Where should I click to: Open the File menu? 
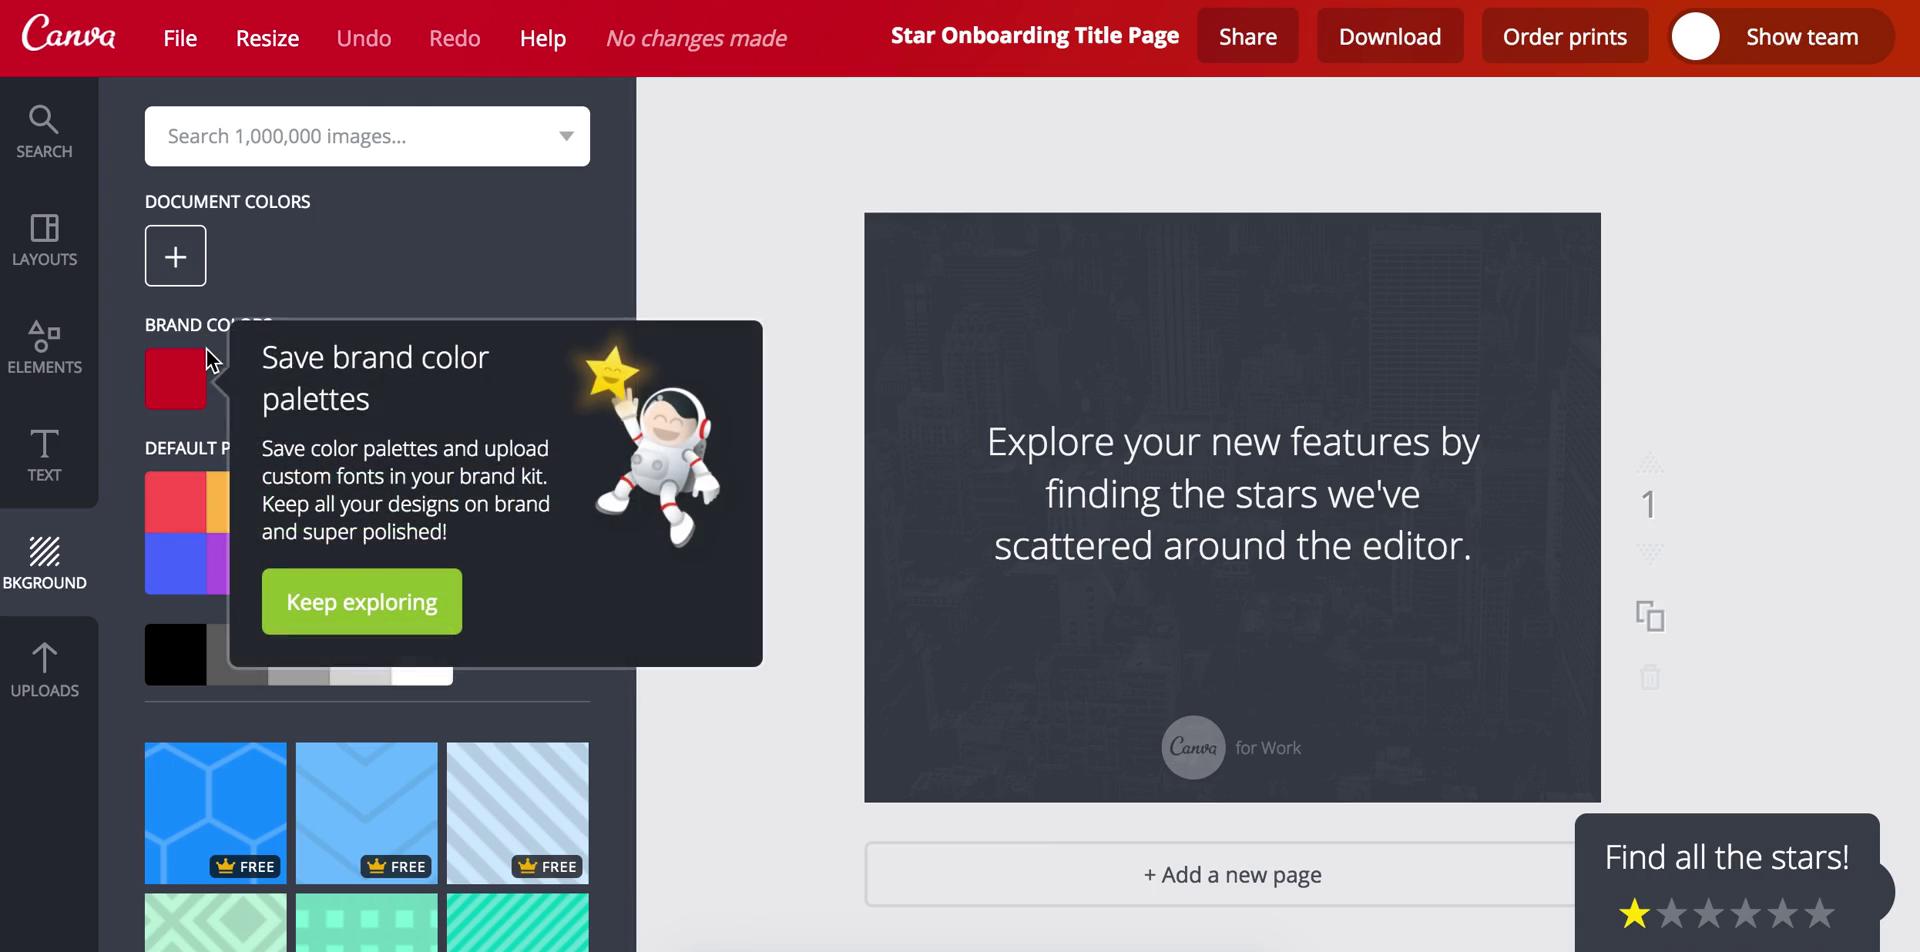coord(180,38)
